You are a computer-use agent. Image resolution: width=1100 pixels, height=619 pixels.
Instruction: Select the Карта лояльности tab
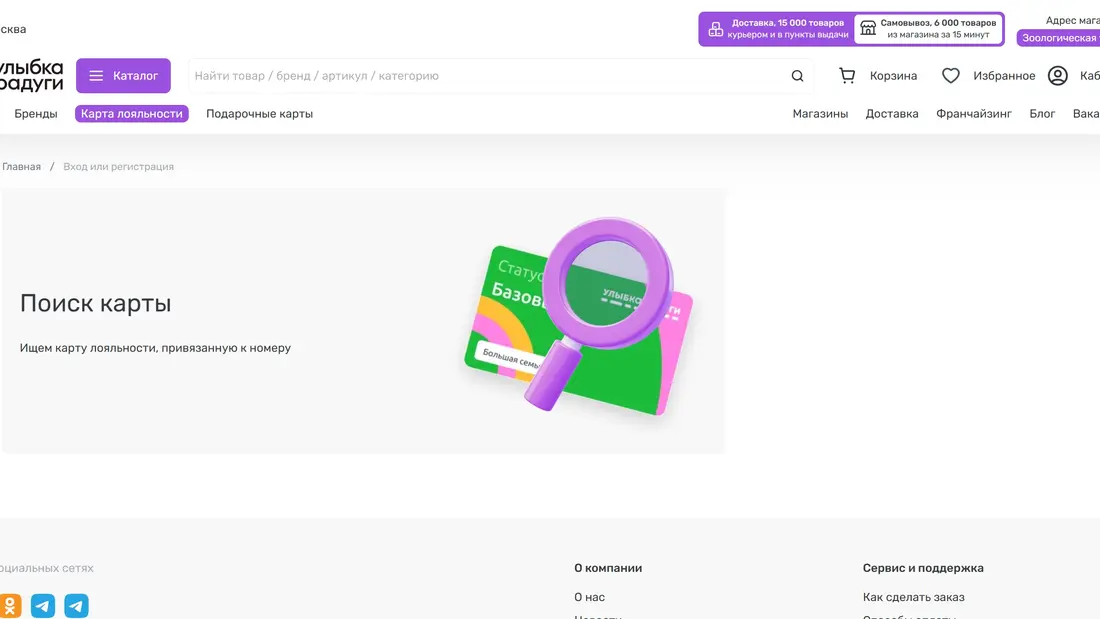pos(132,114)
